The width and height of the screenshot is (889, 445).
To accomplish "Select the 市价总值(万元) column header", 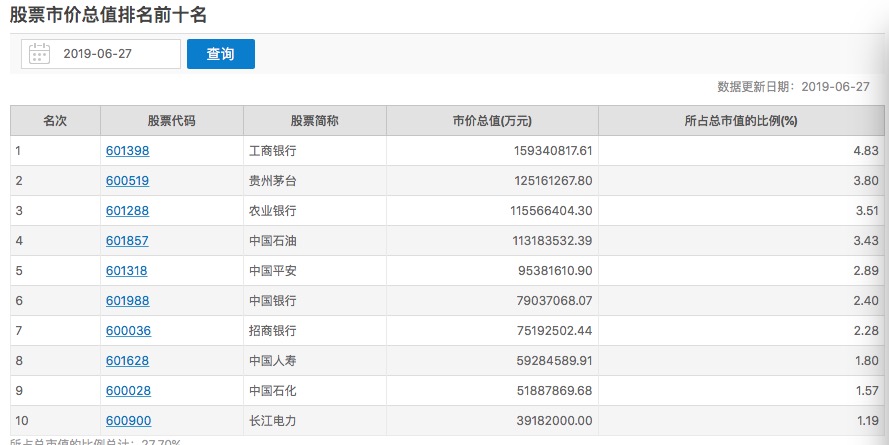I will 492,121.
